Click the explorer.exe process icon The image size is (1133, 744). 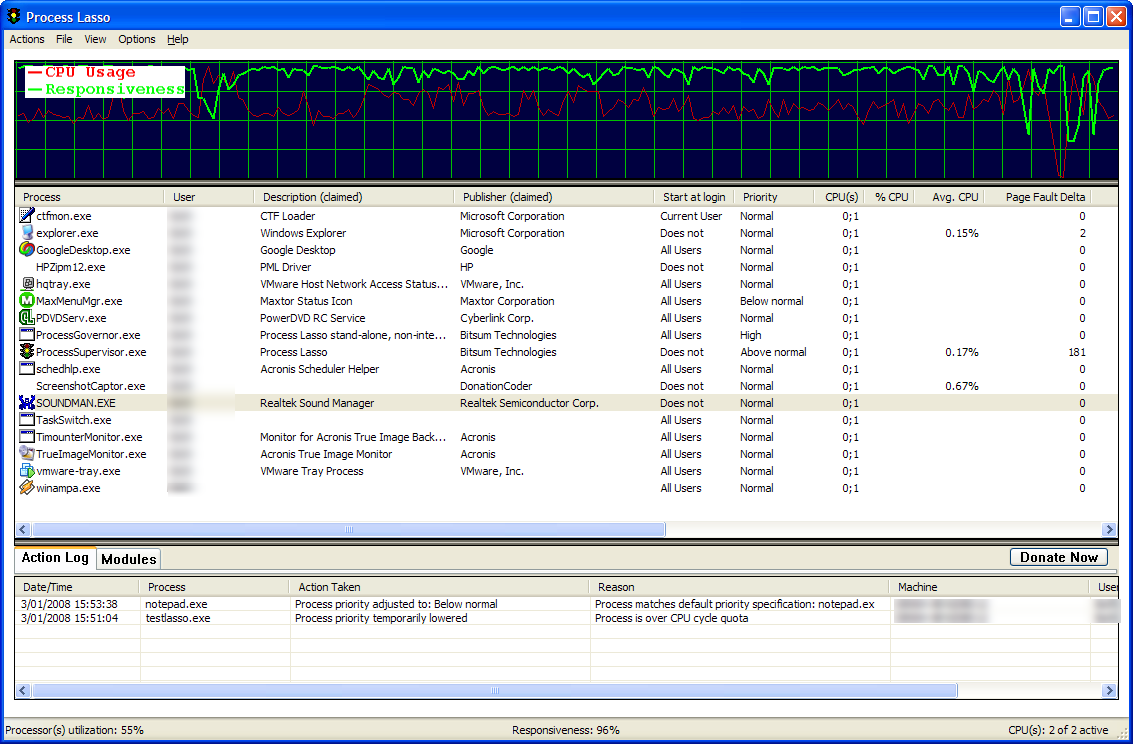tap(27, 233)
